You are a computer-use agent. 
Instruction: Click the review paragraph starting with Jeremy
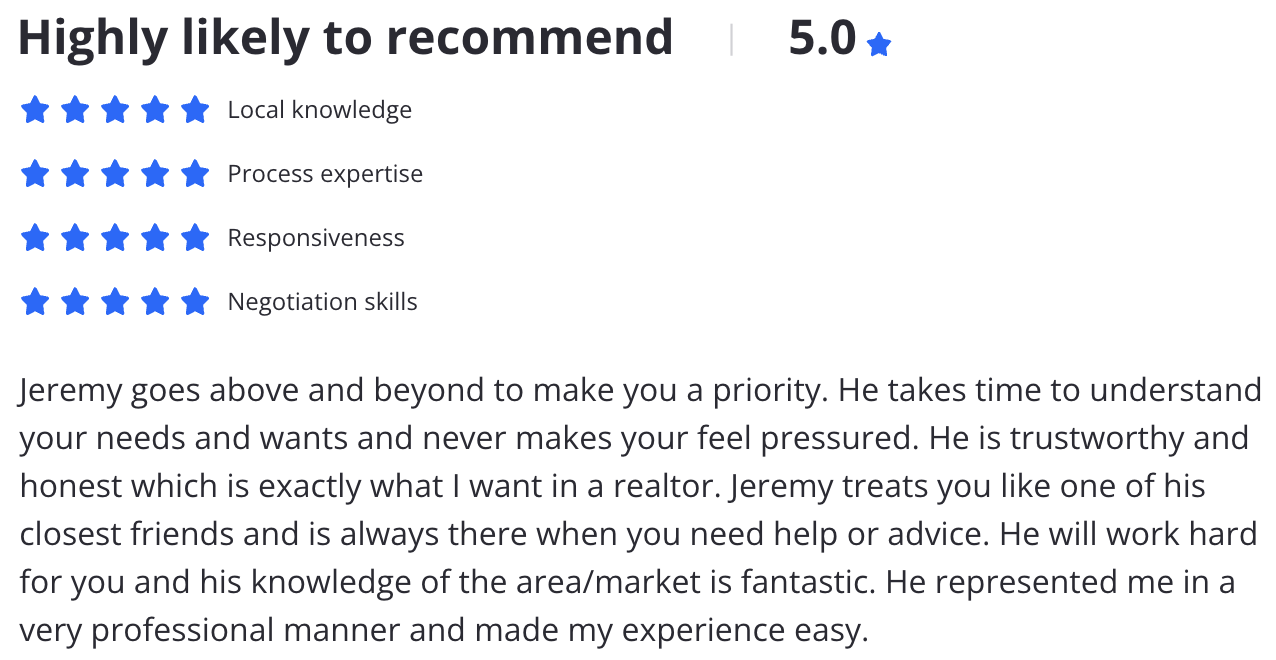pos(640,510)
